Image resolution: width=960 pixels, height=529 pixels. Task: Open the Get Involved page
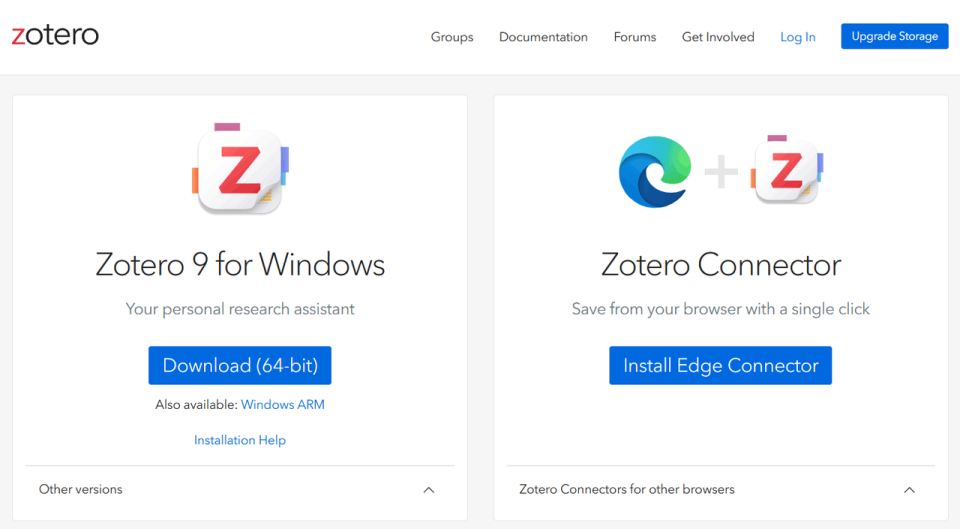tap(718, 37)
